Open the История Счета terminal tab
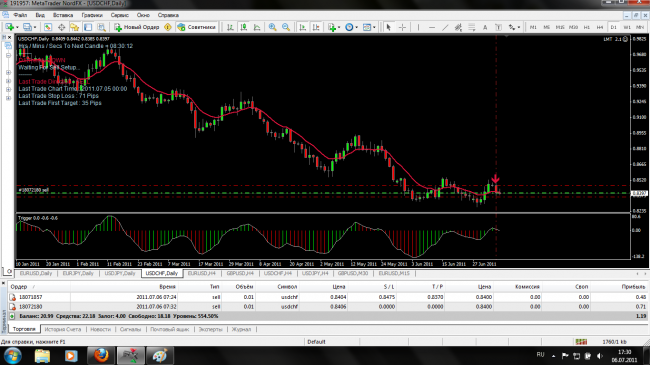The width and height of the screenshot is (650, 365). click(x=63, y=329)
